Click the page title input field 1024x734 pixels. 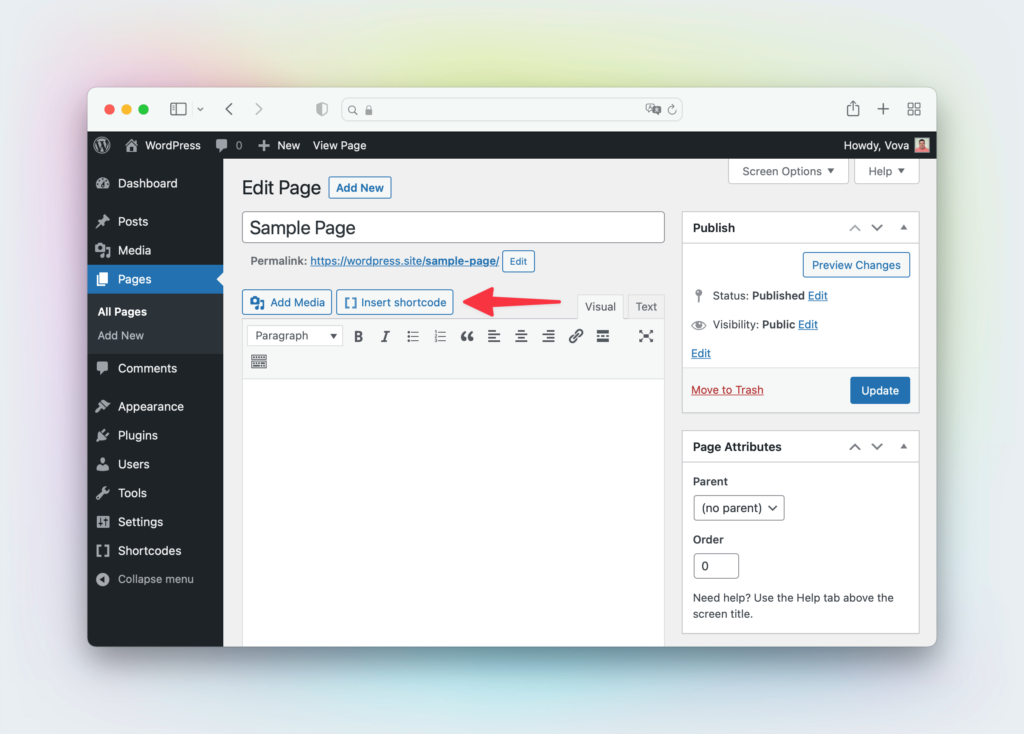point(453,228)
